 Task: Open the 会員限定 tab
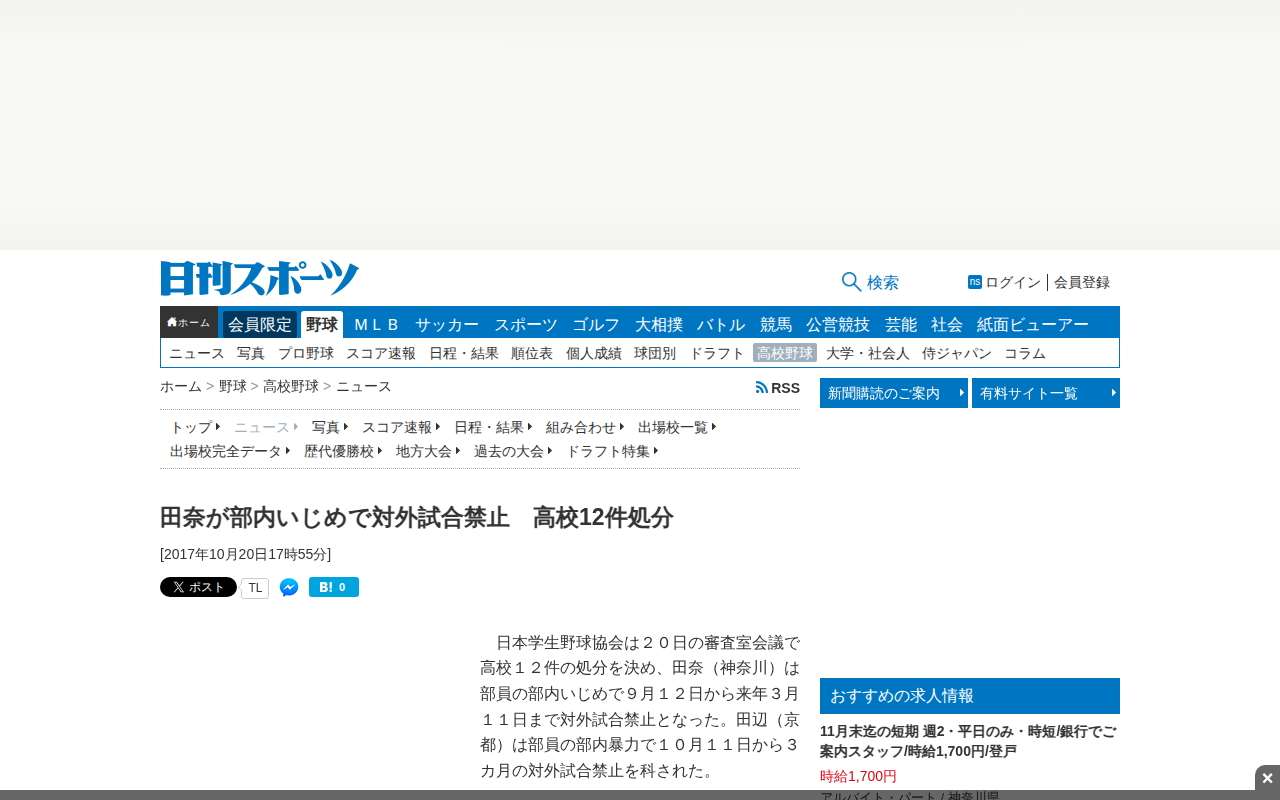pyautogui.click(x=260, y=324)
